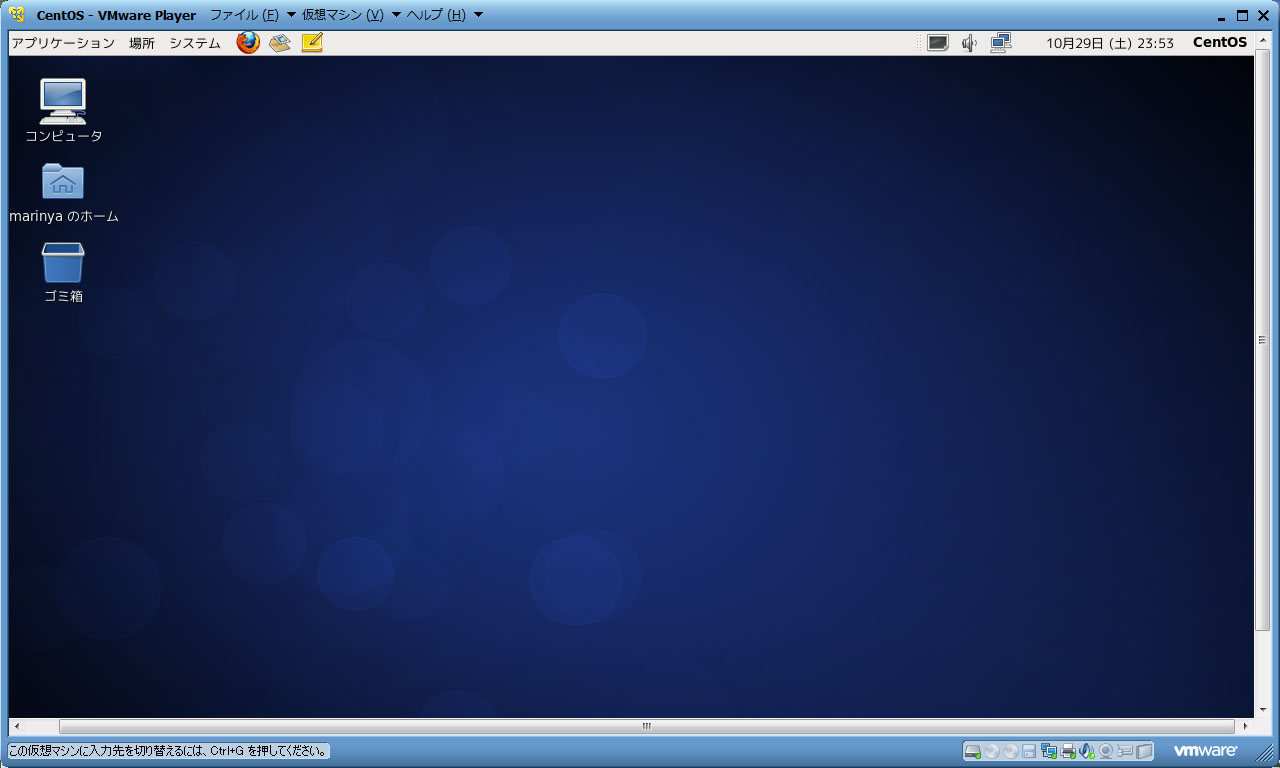The width and height of the screenshot is (1280, 768).
Task: Open the コンピュータ desktop icon
Action: tap(63, 102)
